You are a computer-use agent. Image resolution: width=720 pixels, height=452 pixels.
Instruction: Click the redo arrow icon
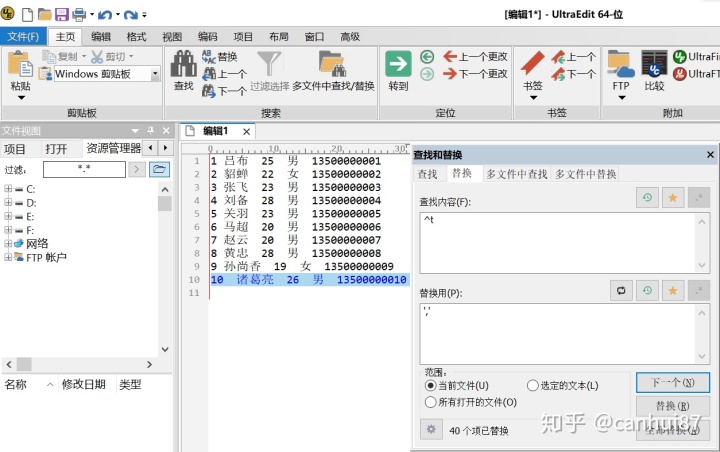point(131,15)
